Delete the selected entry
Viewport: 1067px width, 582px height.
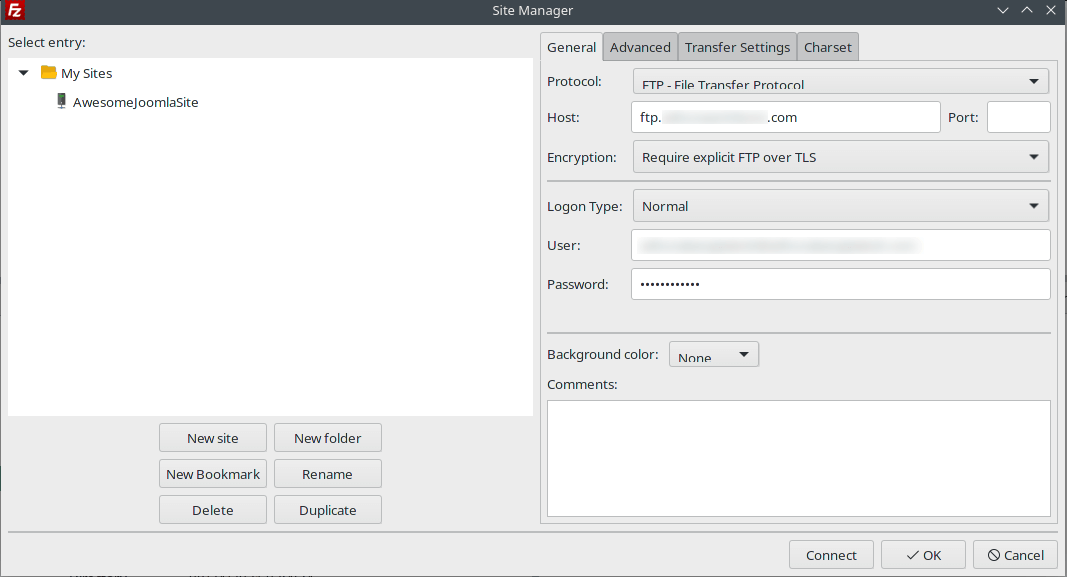(212, 509)
